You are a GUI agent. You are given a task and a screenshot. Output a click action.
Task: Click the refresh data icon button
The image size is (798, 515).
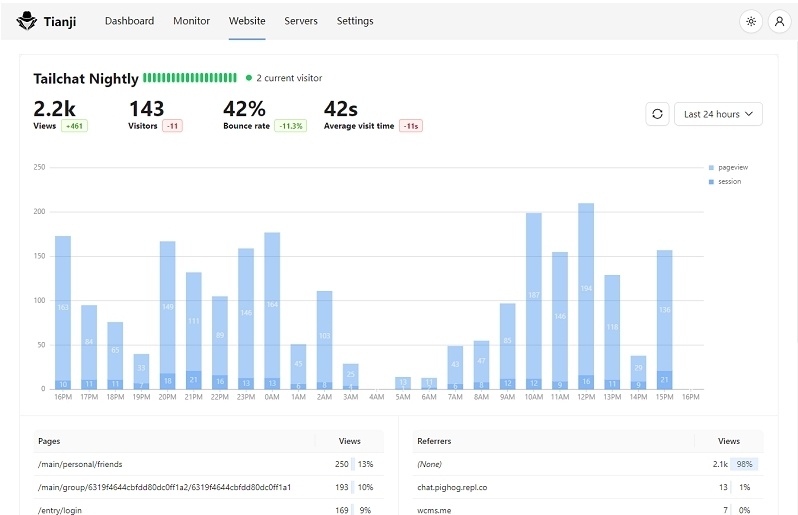657,114
